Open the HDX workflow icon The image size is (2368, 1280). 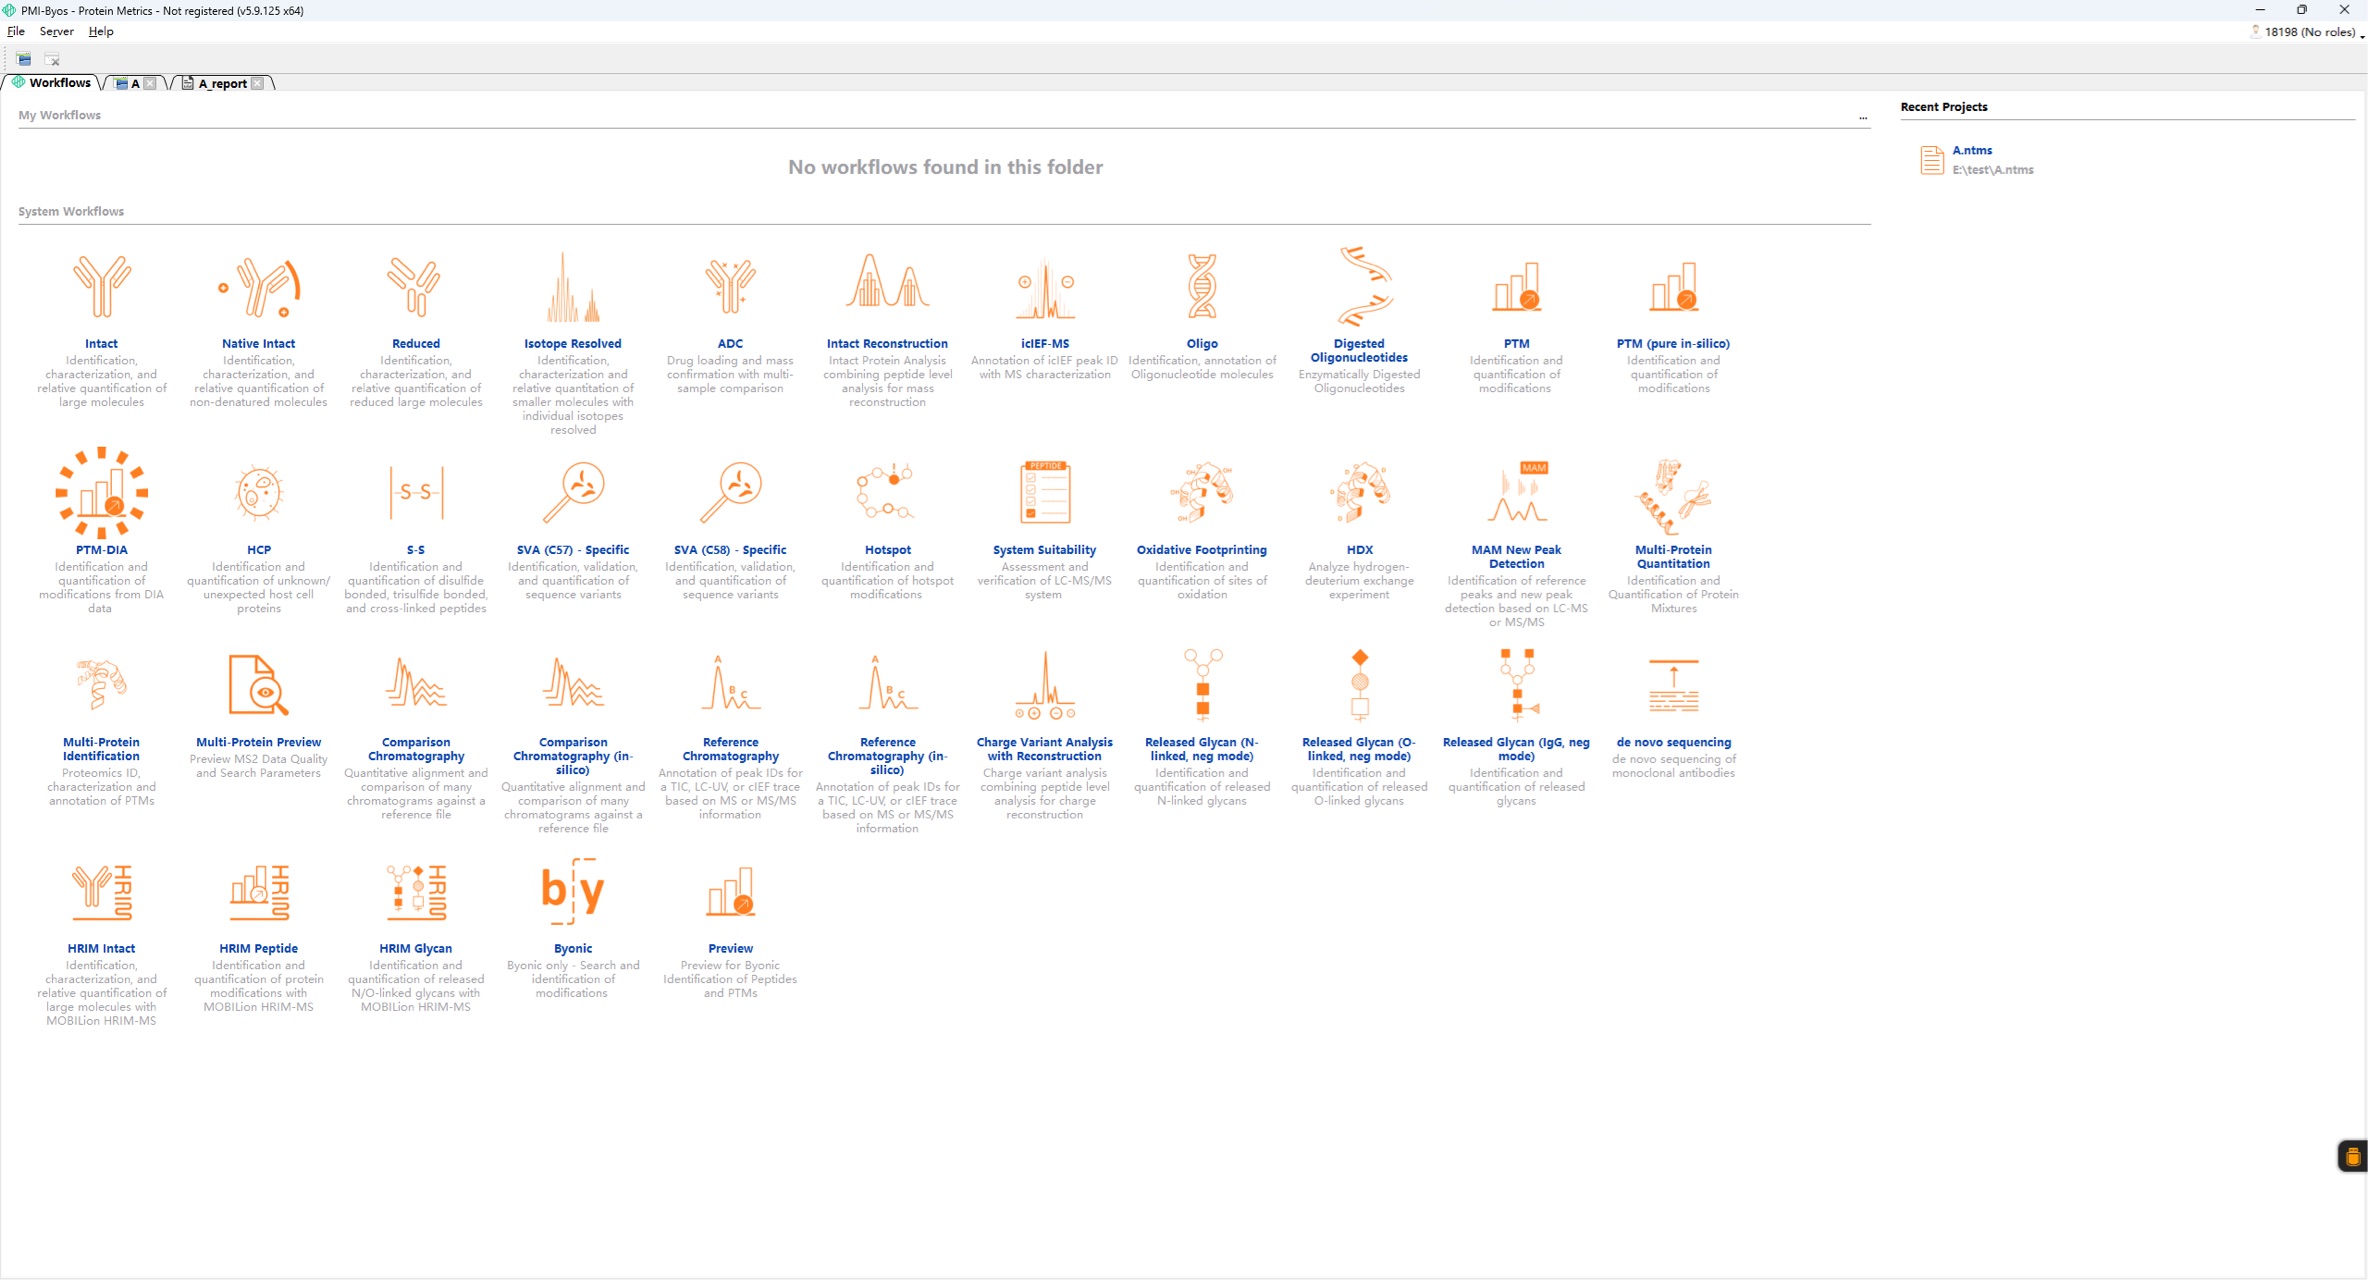coord(1359,493)
